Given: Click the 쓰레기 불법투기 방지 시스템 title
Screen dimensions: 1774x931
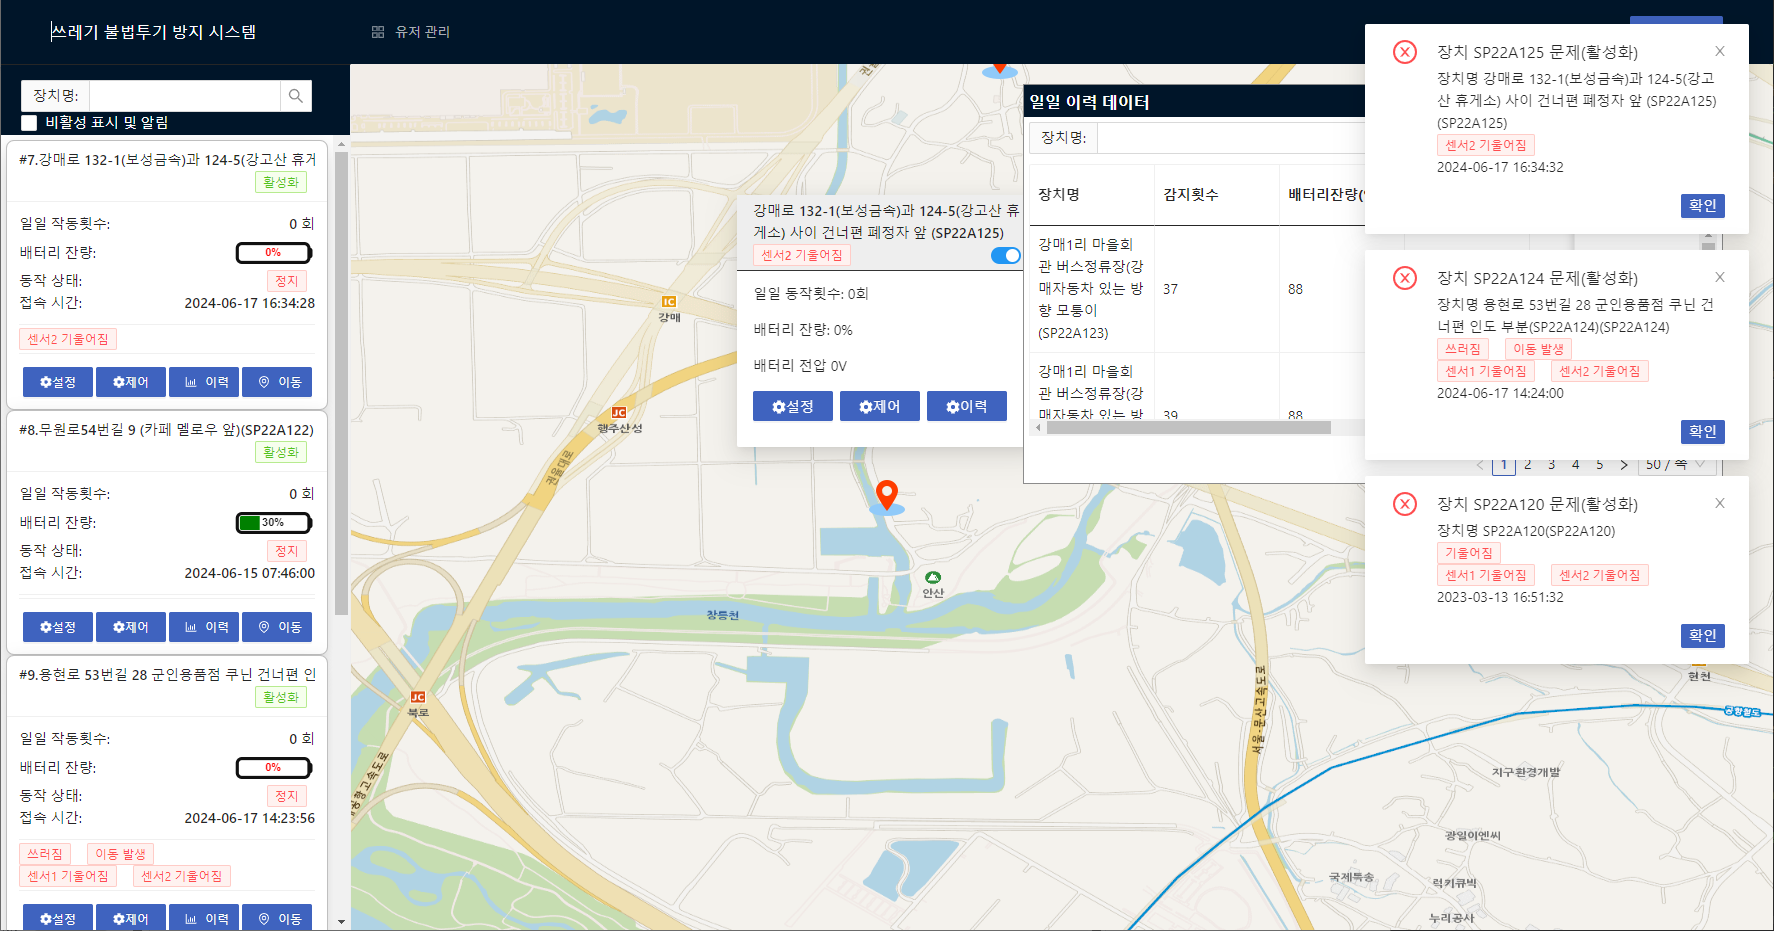Looking at the screenshot, I should pos(154,32).
